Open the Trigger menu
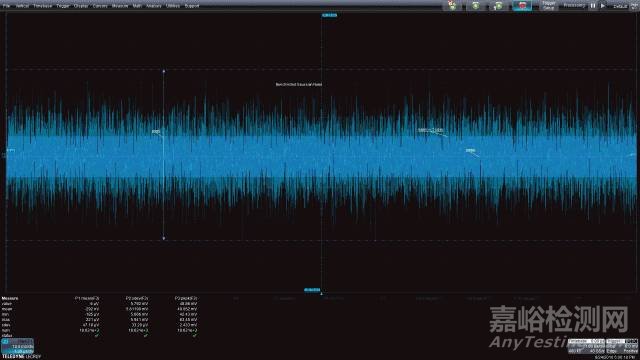The image size is (640, 360). [x=63, y=6]
